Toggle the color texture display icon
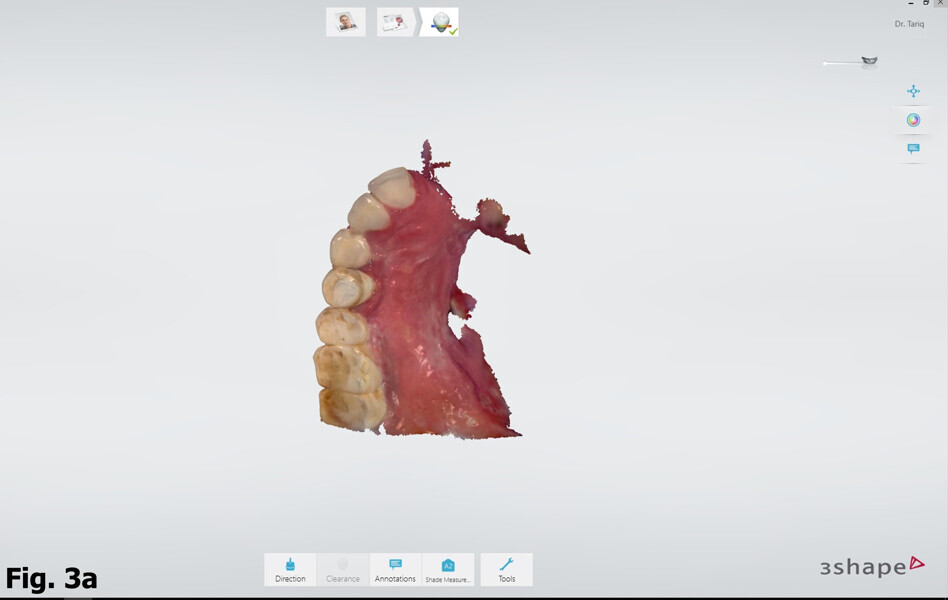 point(913,120)
